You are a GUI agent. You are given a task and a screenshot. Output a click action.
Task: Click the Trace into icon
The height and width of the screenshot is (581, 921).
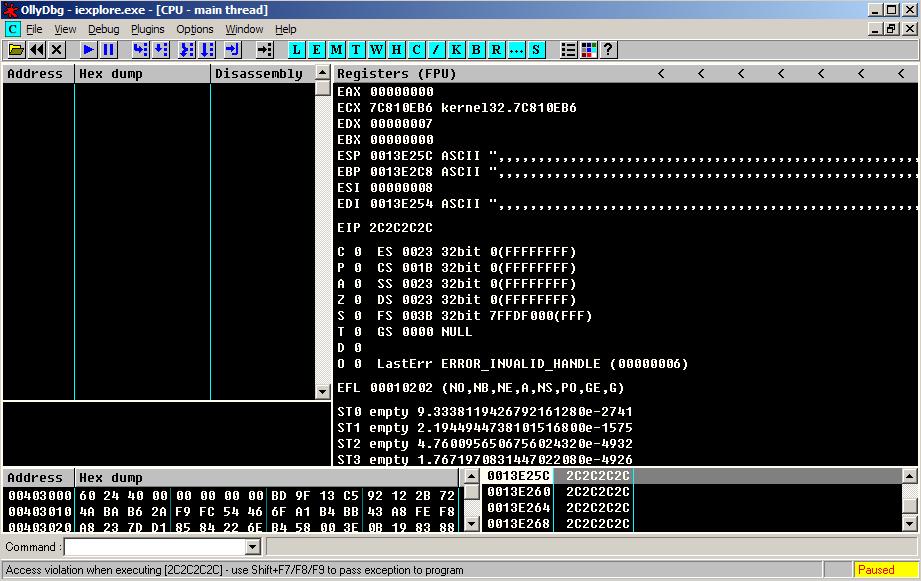[187, 50]
